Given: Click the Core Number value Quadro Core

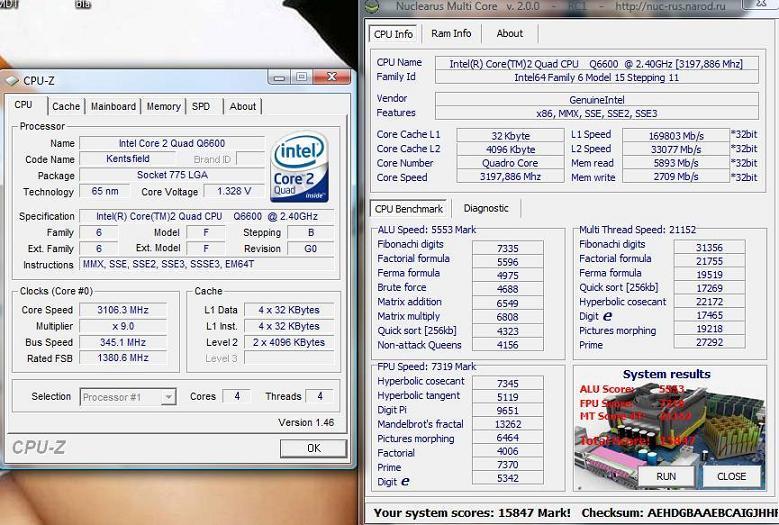Looking at the screenshot, I should tap(510, 163).
